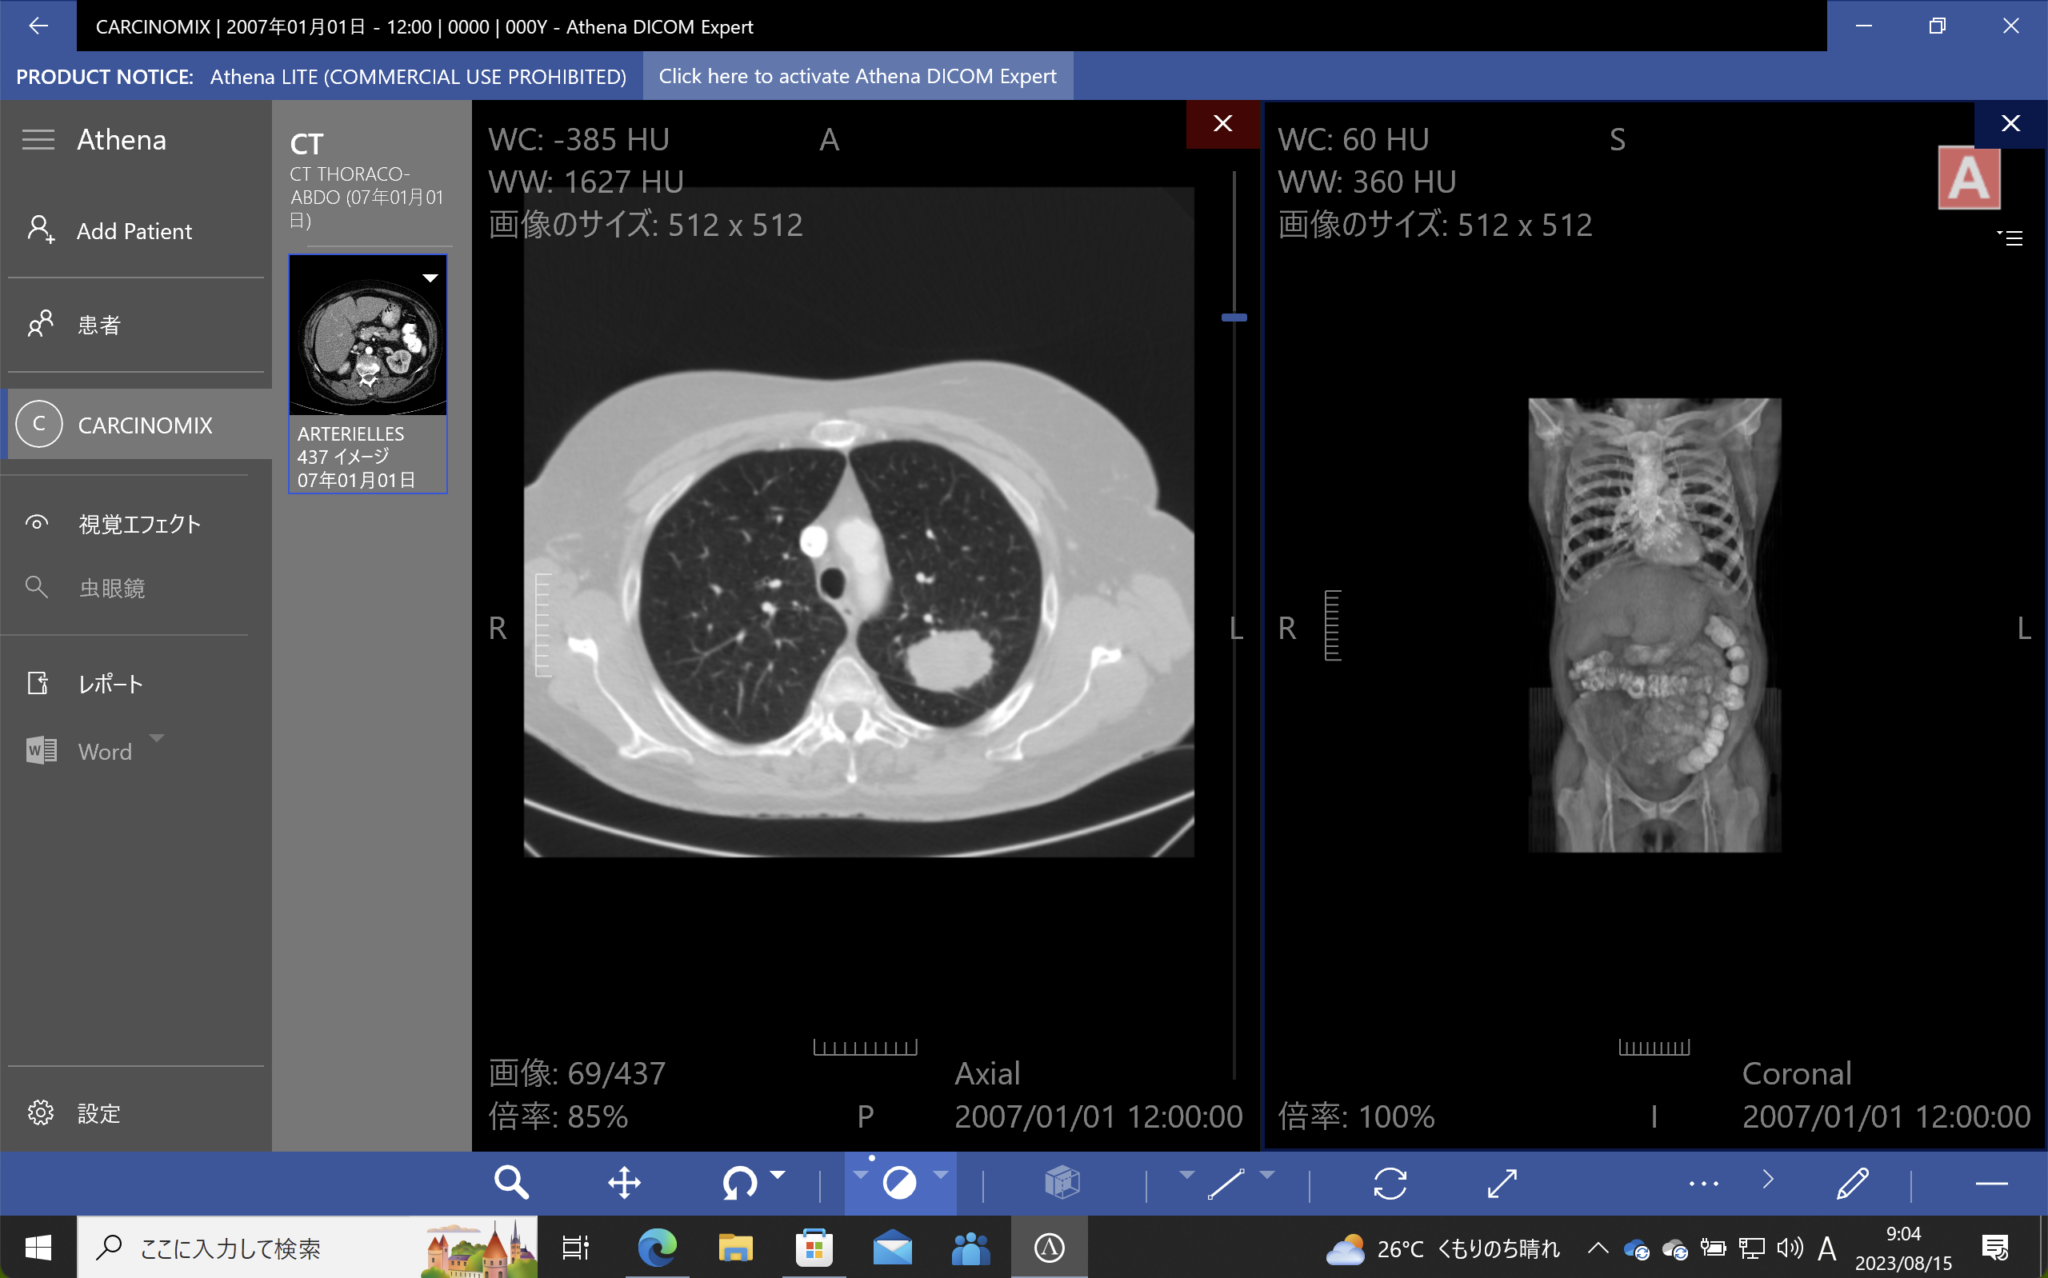The height and width of the screenshot is (1278, 2048).
Task: Click the reset refresh view icon
Action: pos(1390,1183)
